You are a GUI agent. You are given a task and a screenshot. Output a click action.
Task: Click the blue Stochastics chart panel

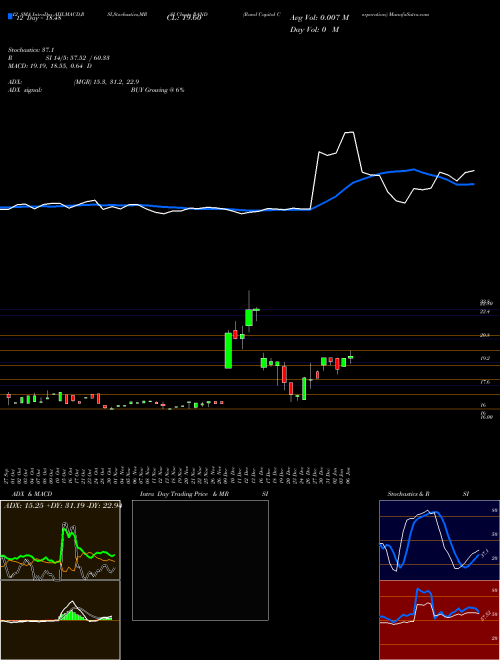point(439,540)
